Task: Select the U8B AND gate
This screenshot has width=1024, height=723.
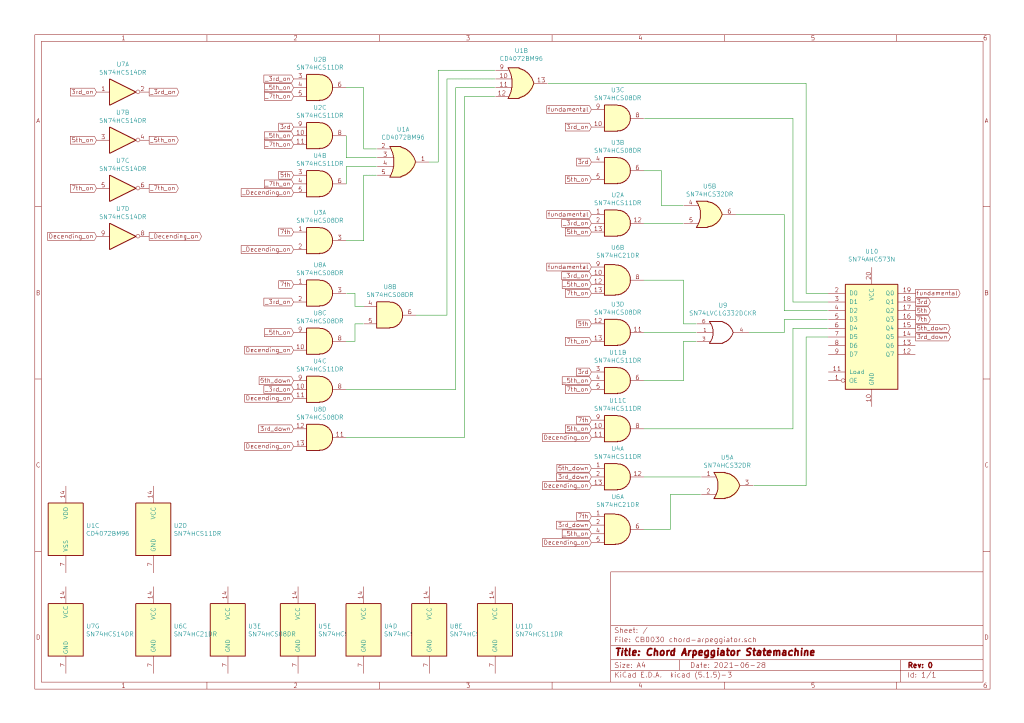Action: (x=389, y=314)
